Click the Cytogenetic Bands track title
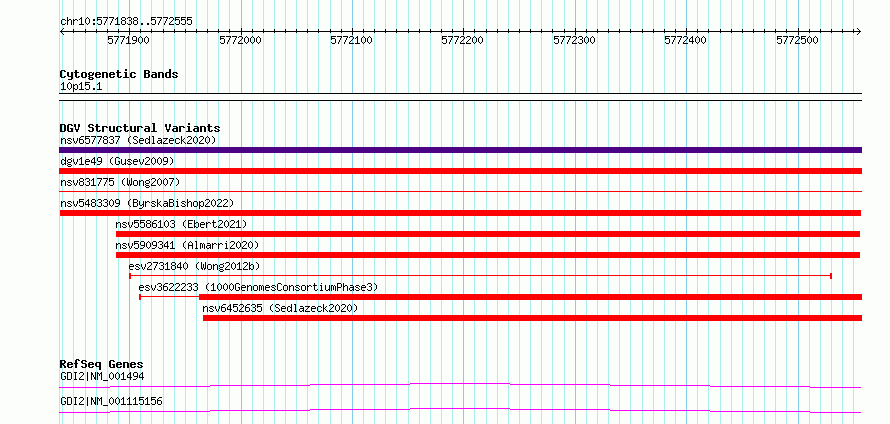This screenshot has width=890, height=424. [119, 74]
